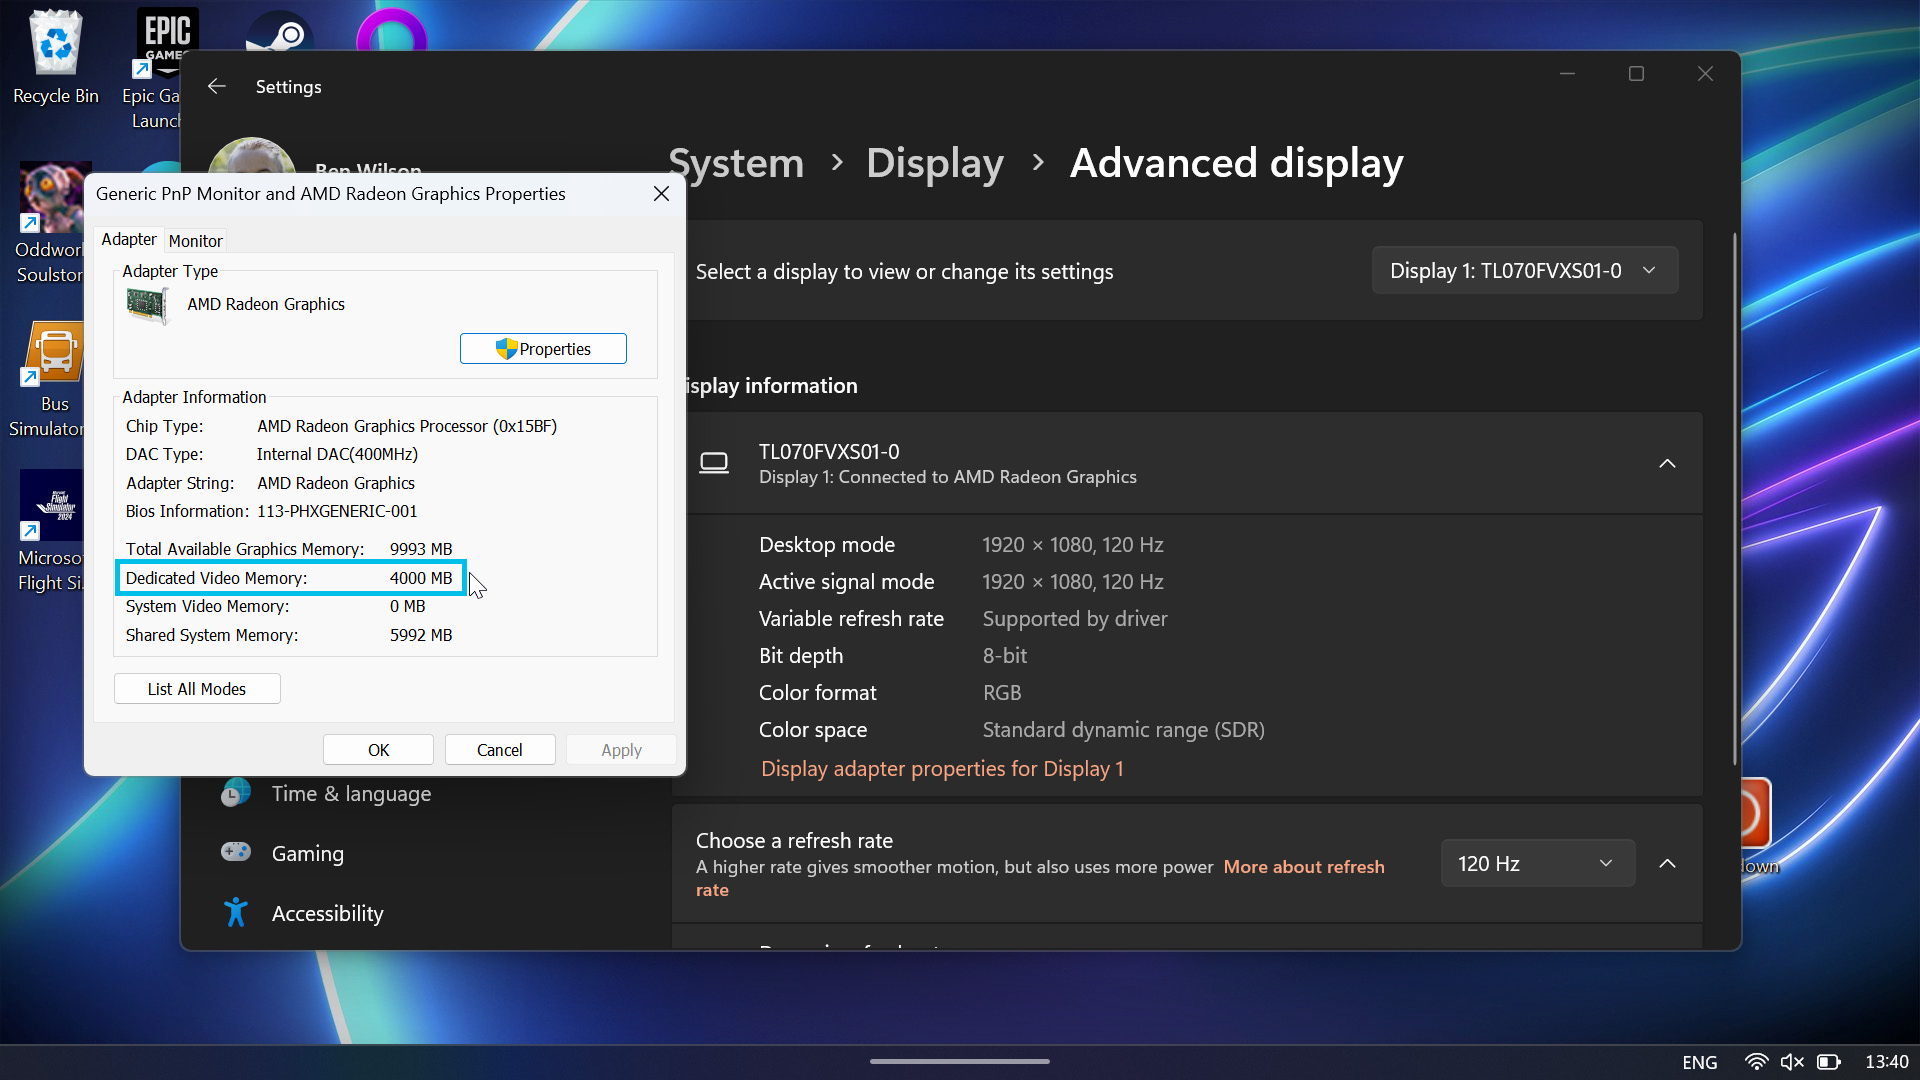Viewport: 1920px width, 1080px height.
Task: Select the Adapter tab
Action: (x=128, y=239)
